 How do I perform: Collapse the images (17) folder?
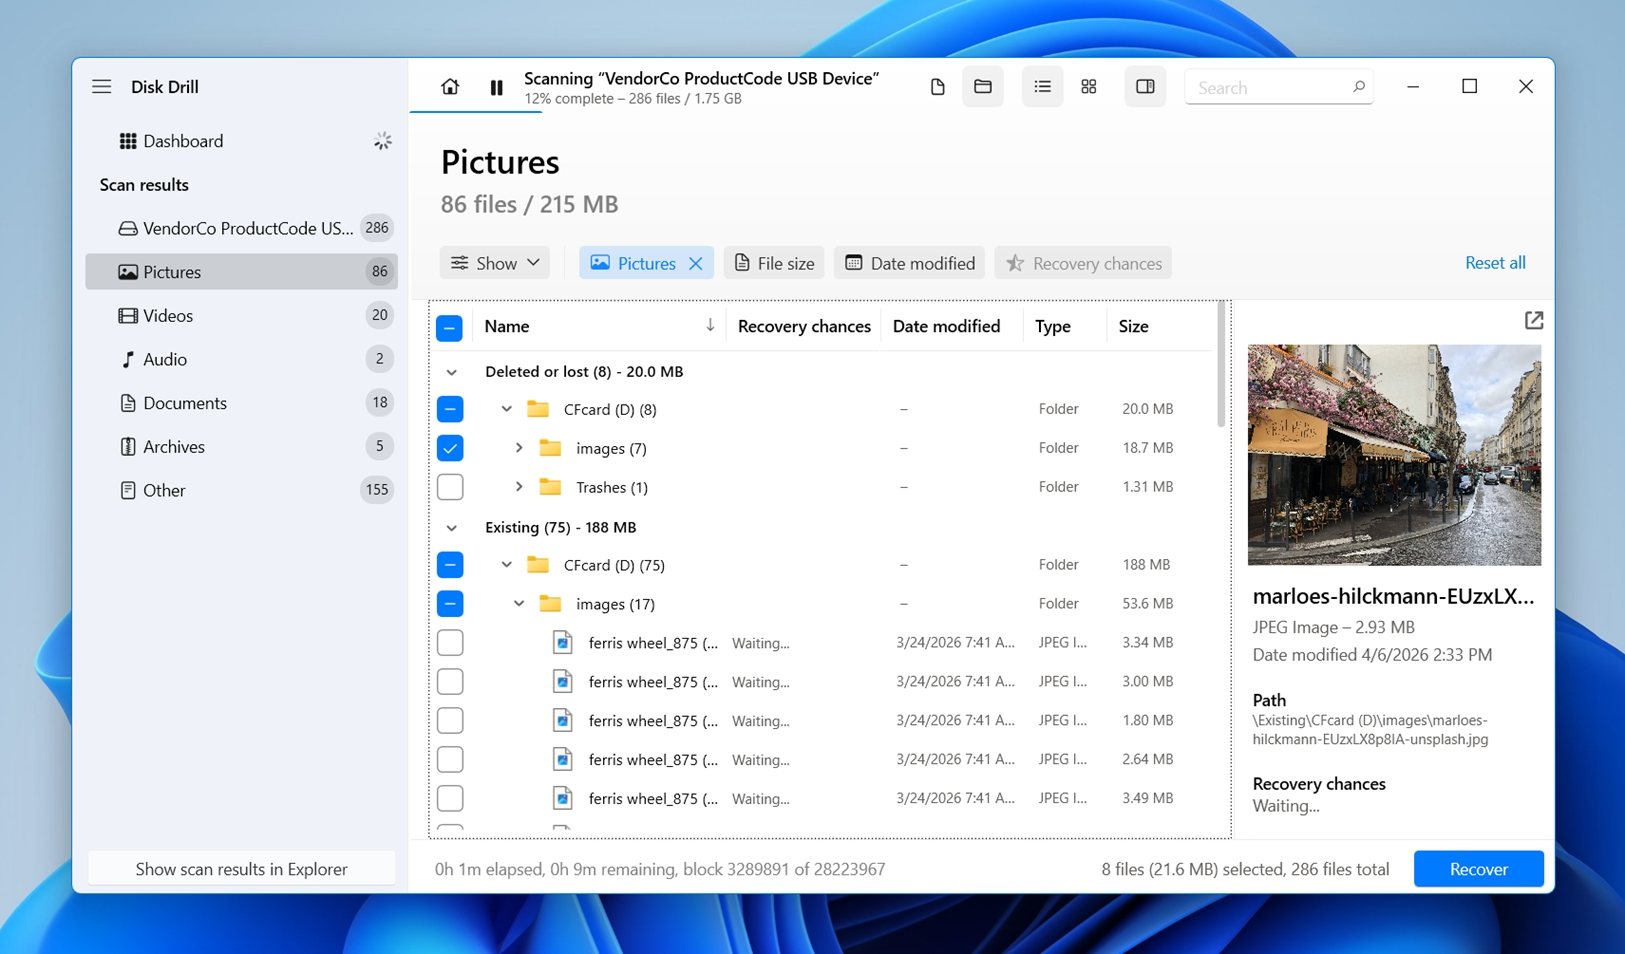click(519, 604)
